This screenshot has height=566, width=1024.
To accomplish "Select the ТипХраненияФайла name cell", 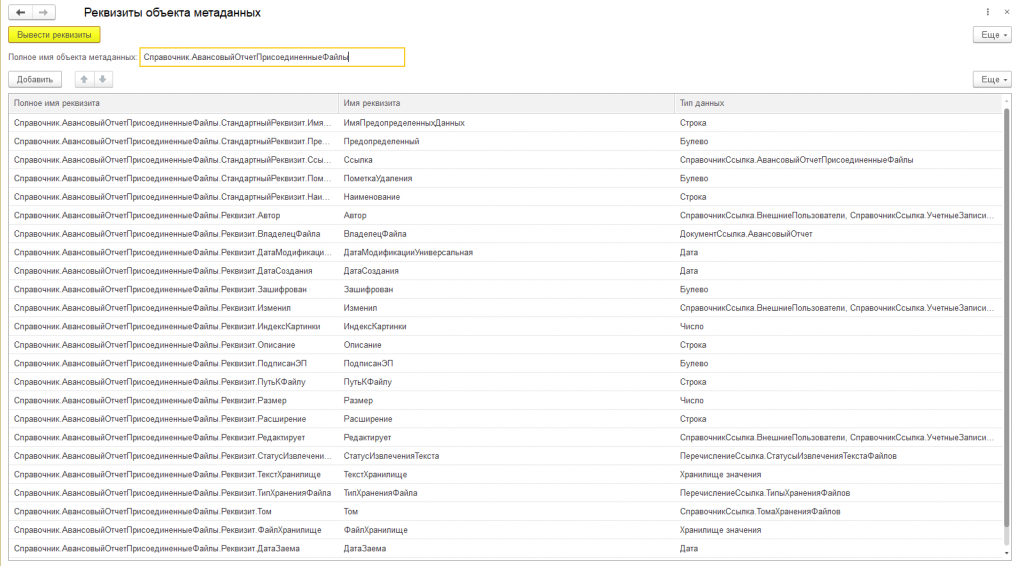I will tap(506, 493).
